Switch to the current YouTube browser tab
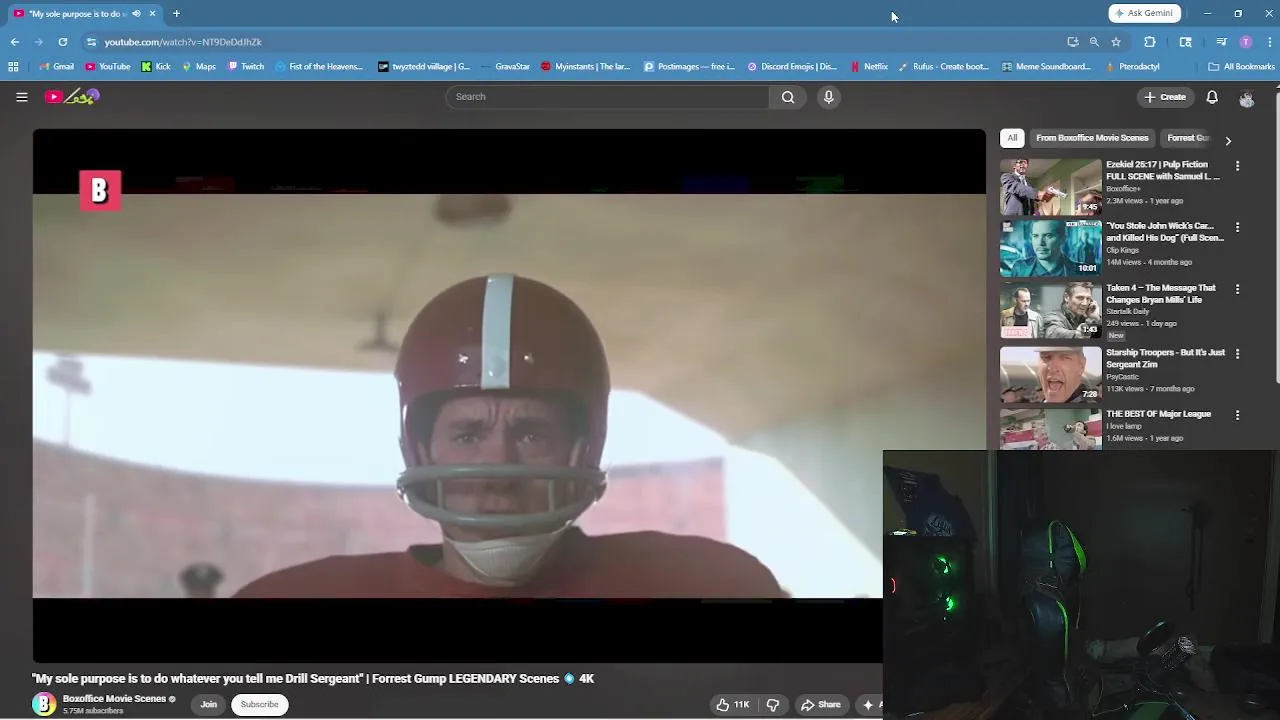The height and width of the screenshot is (720, 1280). (85, 14)
